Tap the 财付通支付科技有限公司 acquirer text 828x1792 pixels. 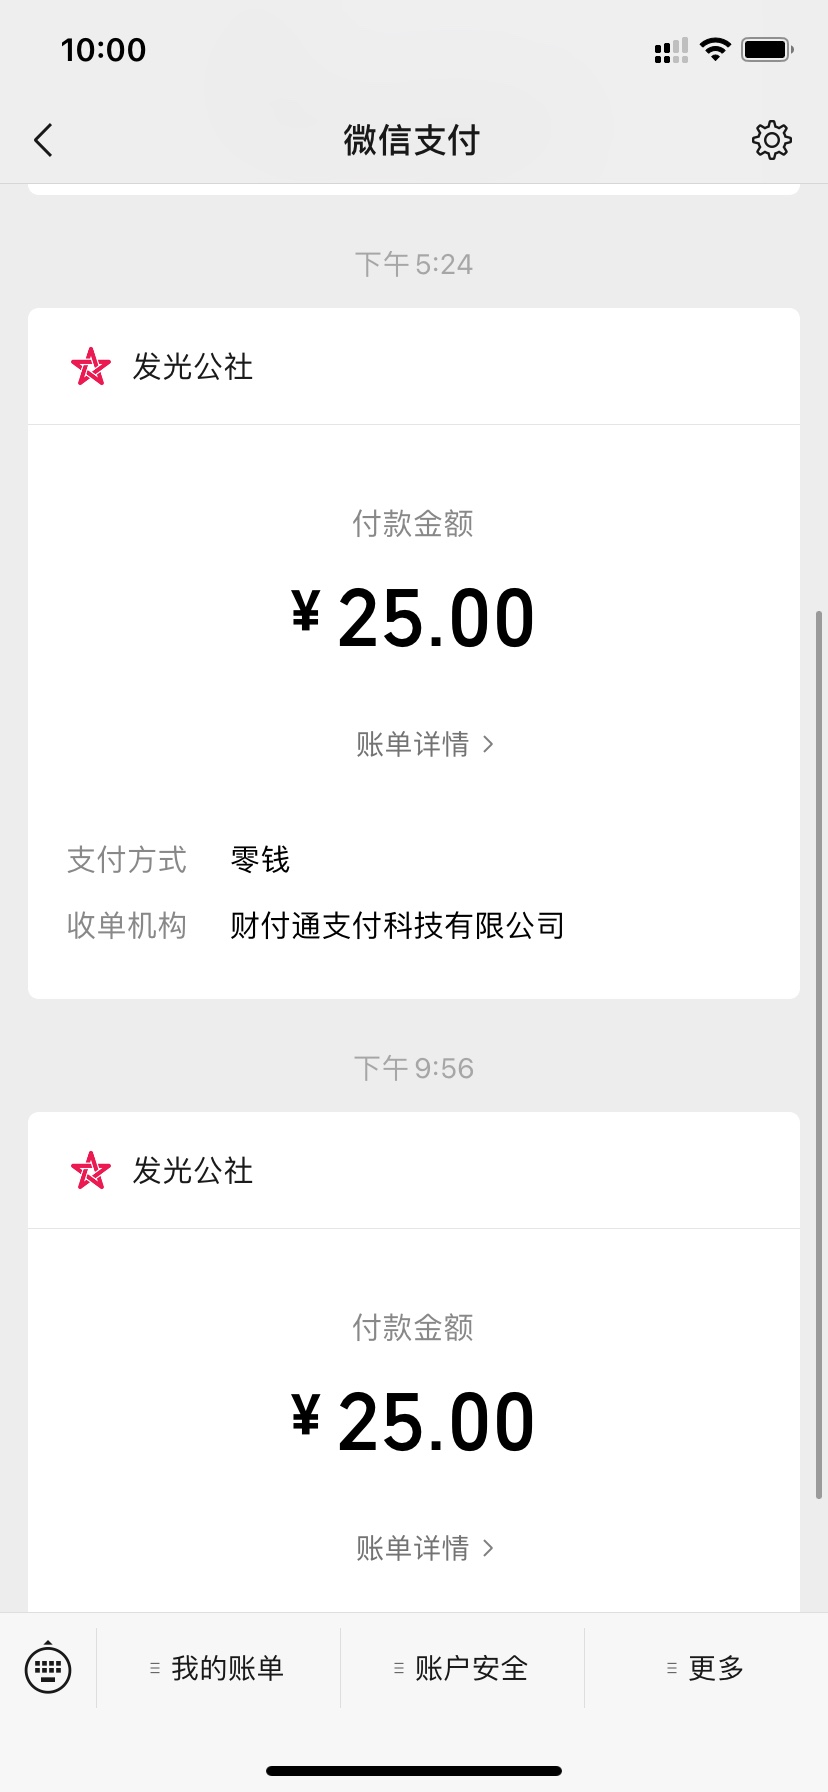(397, 926)
